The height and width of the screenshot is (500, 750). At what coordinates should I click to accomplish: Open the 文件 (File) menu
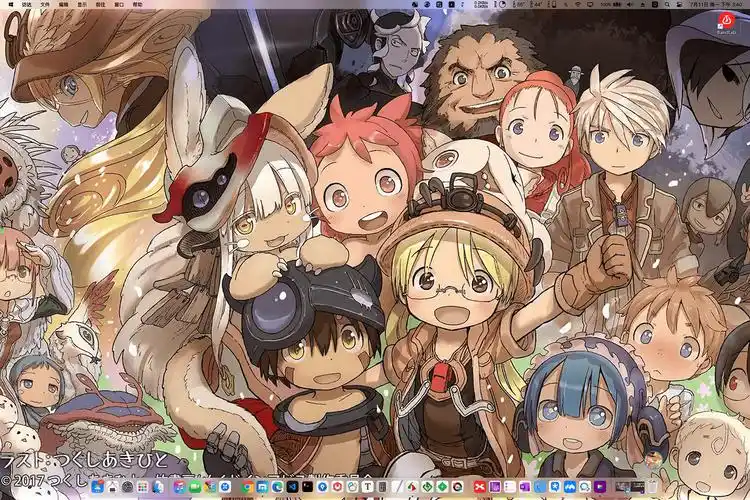[x=45, y=5]
